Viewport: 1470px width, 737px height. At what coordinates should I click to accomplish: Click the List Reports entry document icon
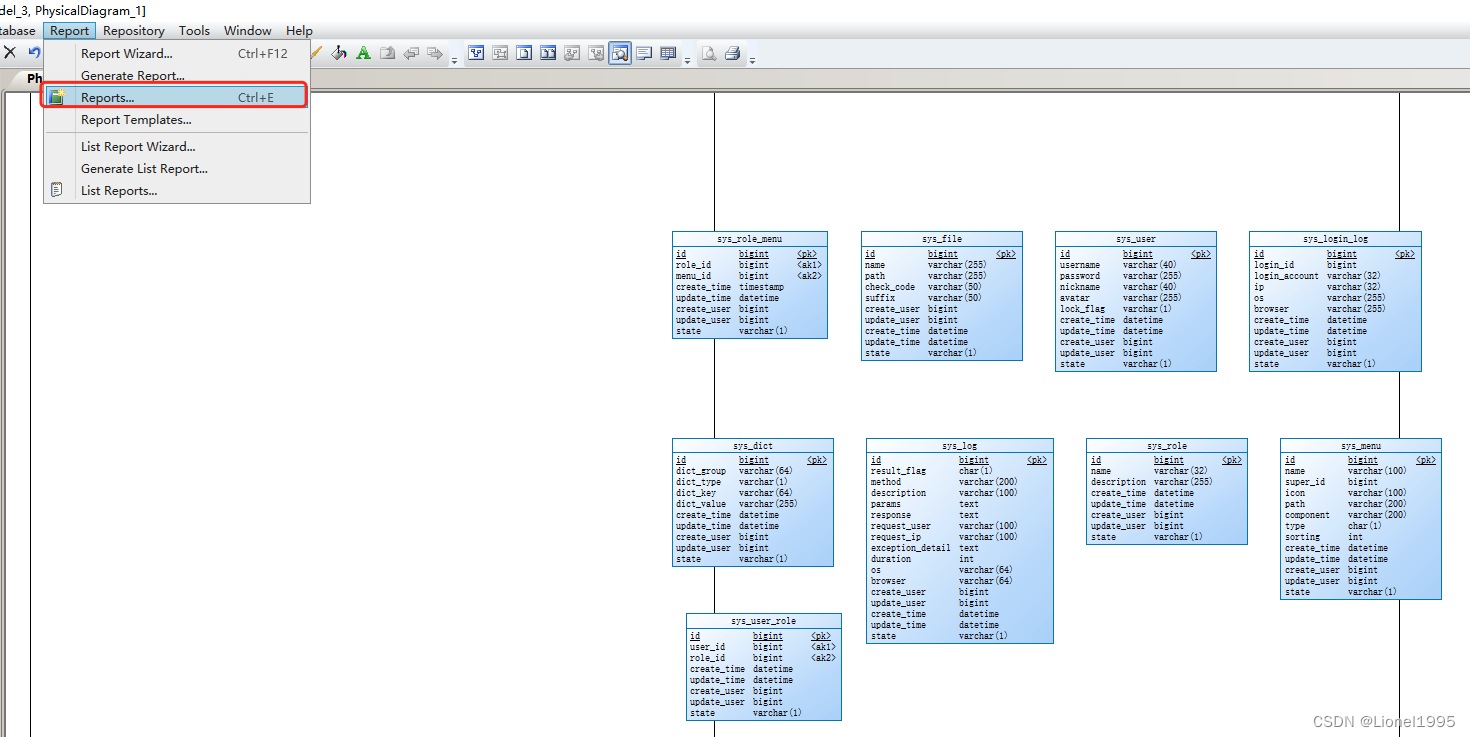tap(57, 190)
